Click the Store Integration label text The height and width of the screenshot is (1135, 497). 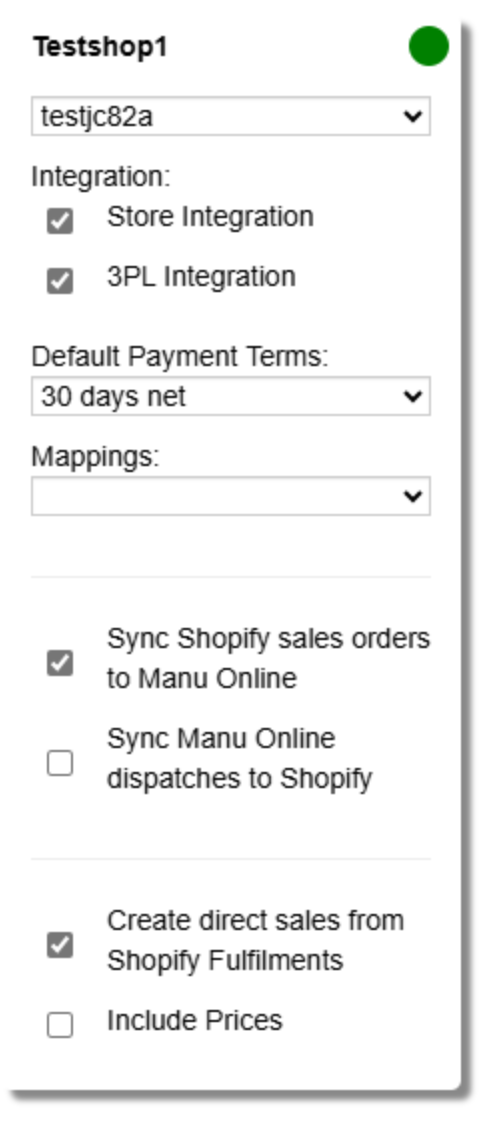210,216
